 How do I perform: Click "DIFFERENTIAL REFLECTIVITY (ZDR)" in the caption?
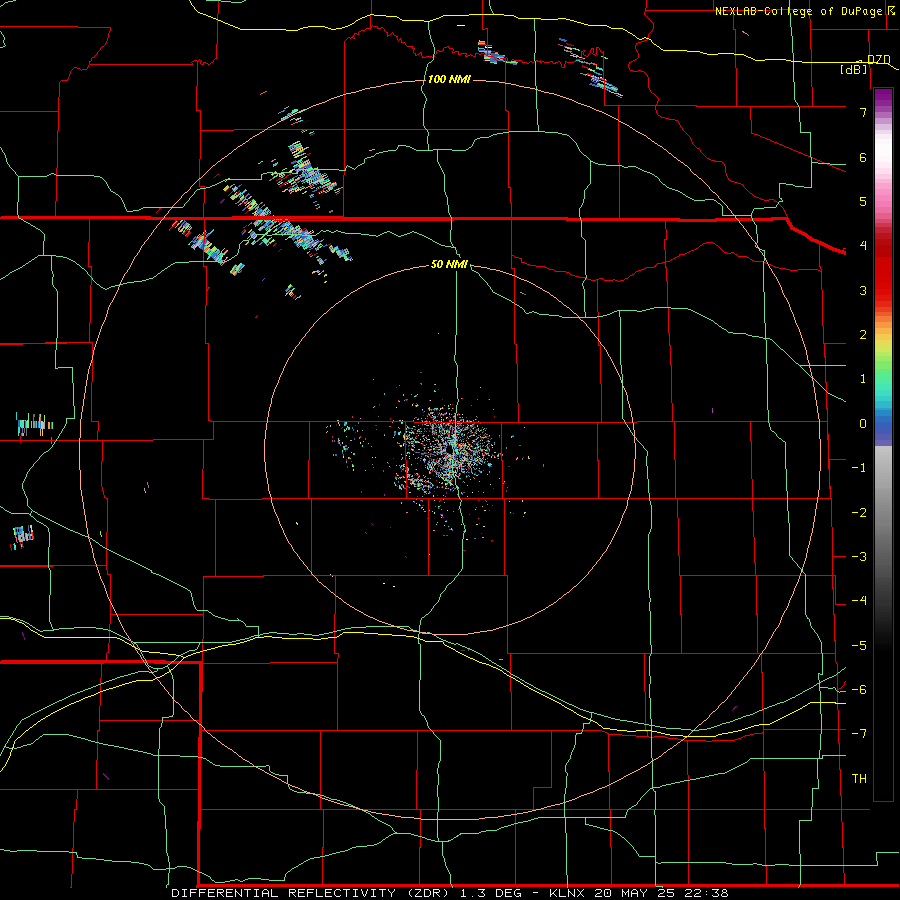(311, 893)
